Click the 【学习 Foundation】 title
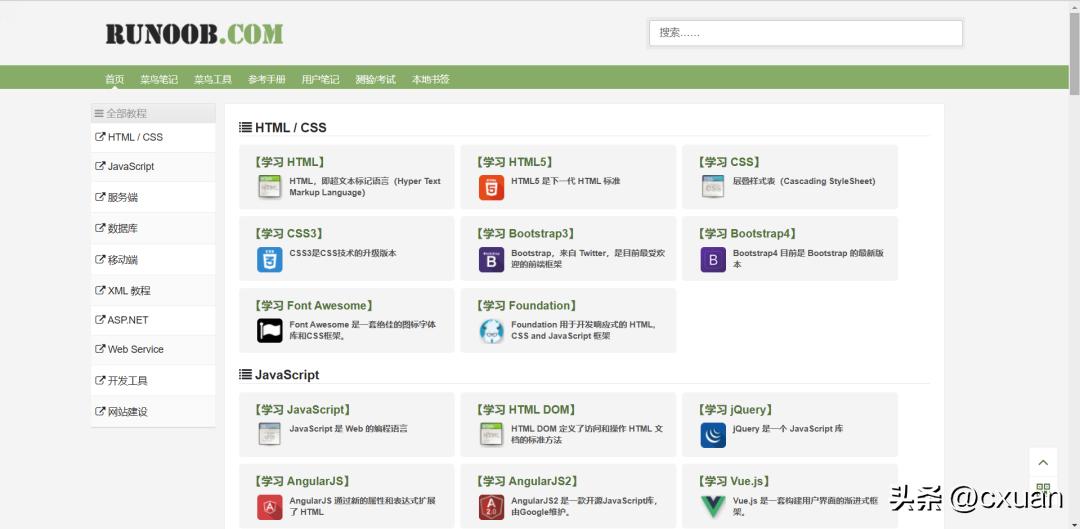The height and width of the screenshot is (529, 1080). click(x=526, y=305)
